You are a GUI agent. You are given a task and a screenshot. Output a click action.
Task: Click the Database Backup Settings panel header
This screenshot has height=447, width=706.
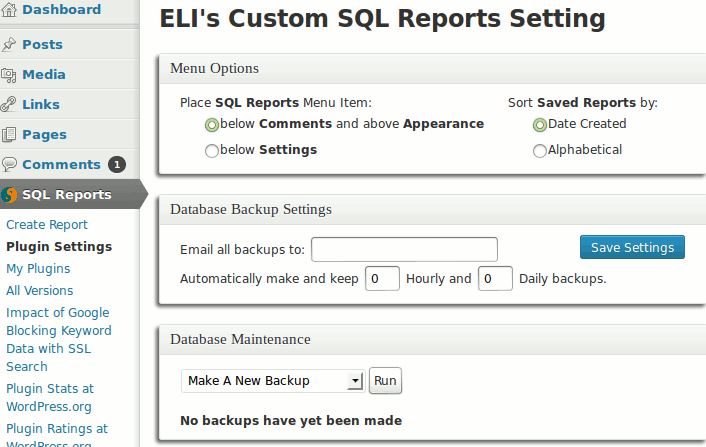(432, 210)
